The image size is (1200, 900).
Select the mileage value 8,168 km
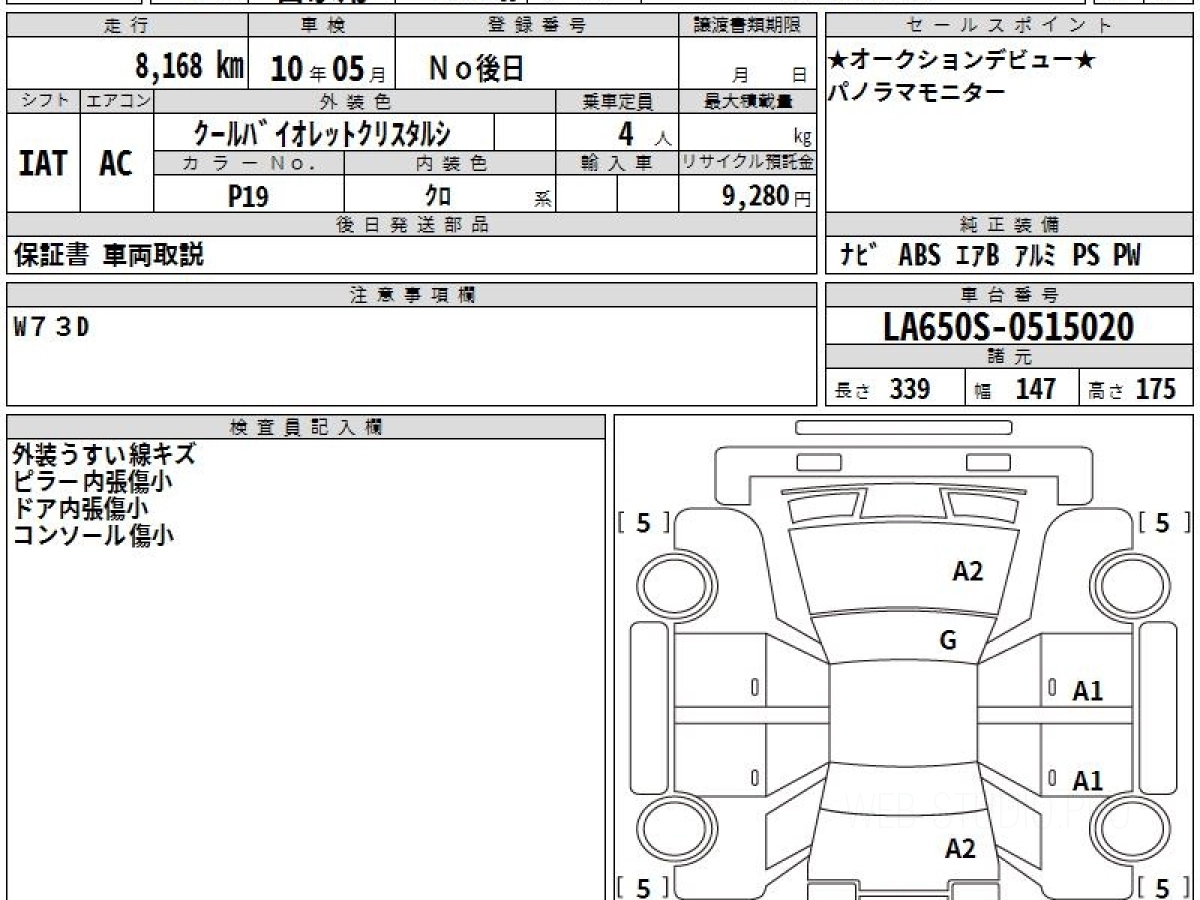(x=190, y=68)
